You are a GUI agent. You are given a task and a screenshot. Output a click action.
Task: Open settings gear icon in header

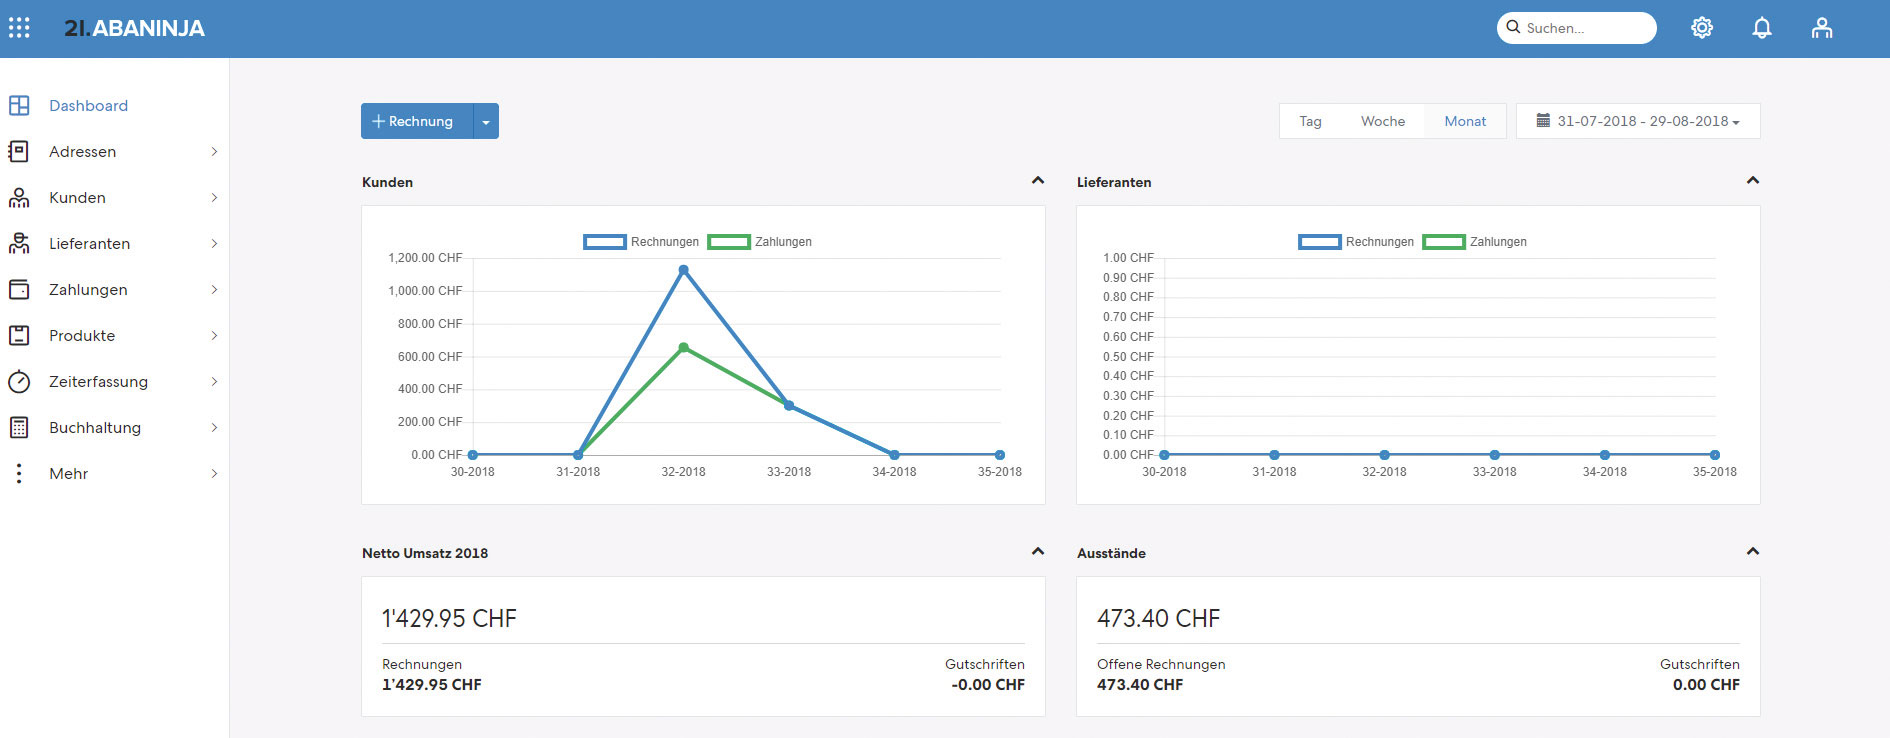1702,28
